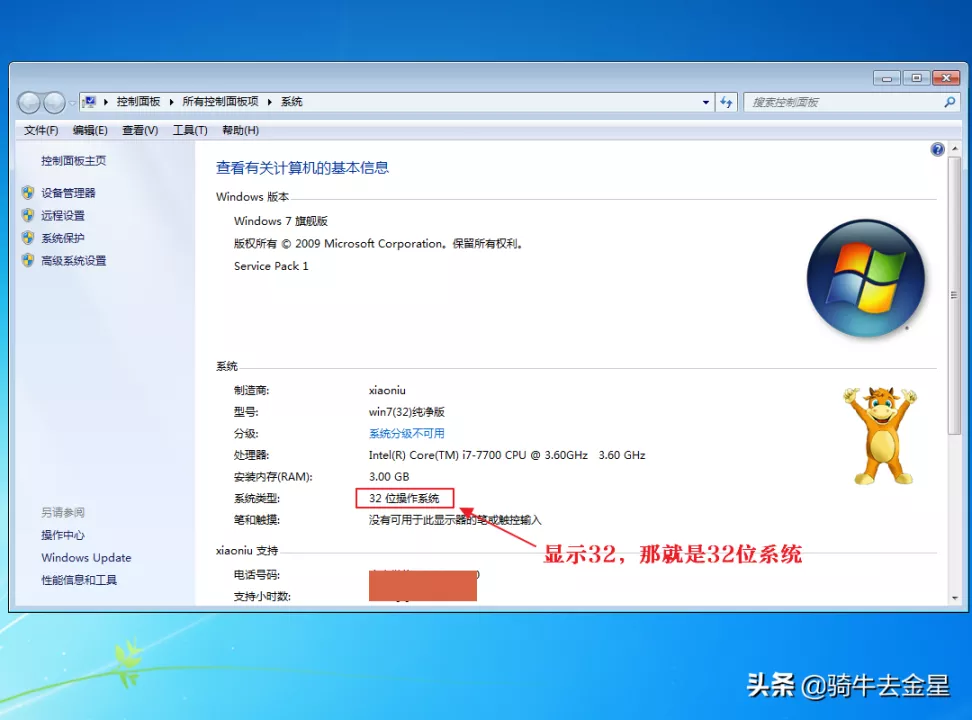The height and width of the screenshot is (720, 972).
Task: Click the 系统分级不可用 rating link
Action: [407, 433]
